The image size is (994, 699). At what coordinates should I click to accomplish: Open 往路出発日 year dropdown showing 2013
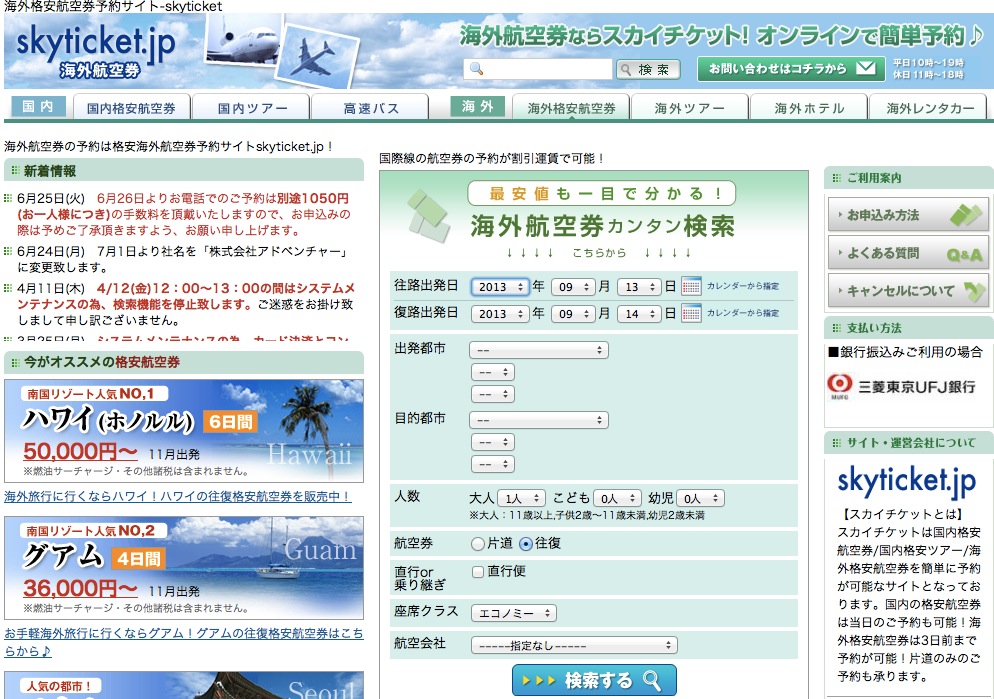pos(500,287)
